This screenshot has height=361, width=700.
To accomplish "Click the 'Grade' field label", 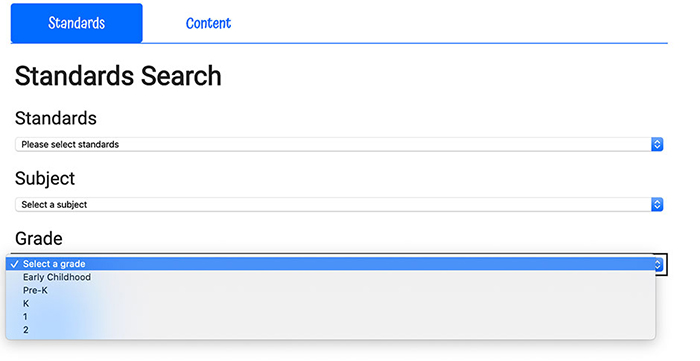I will coord(38,238).
